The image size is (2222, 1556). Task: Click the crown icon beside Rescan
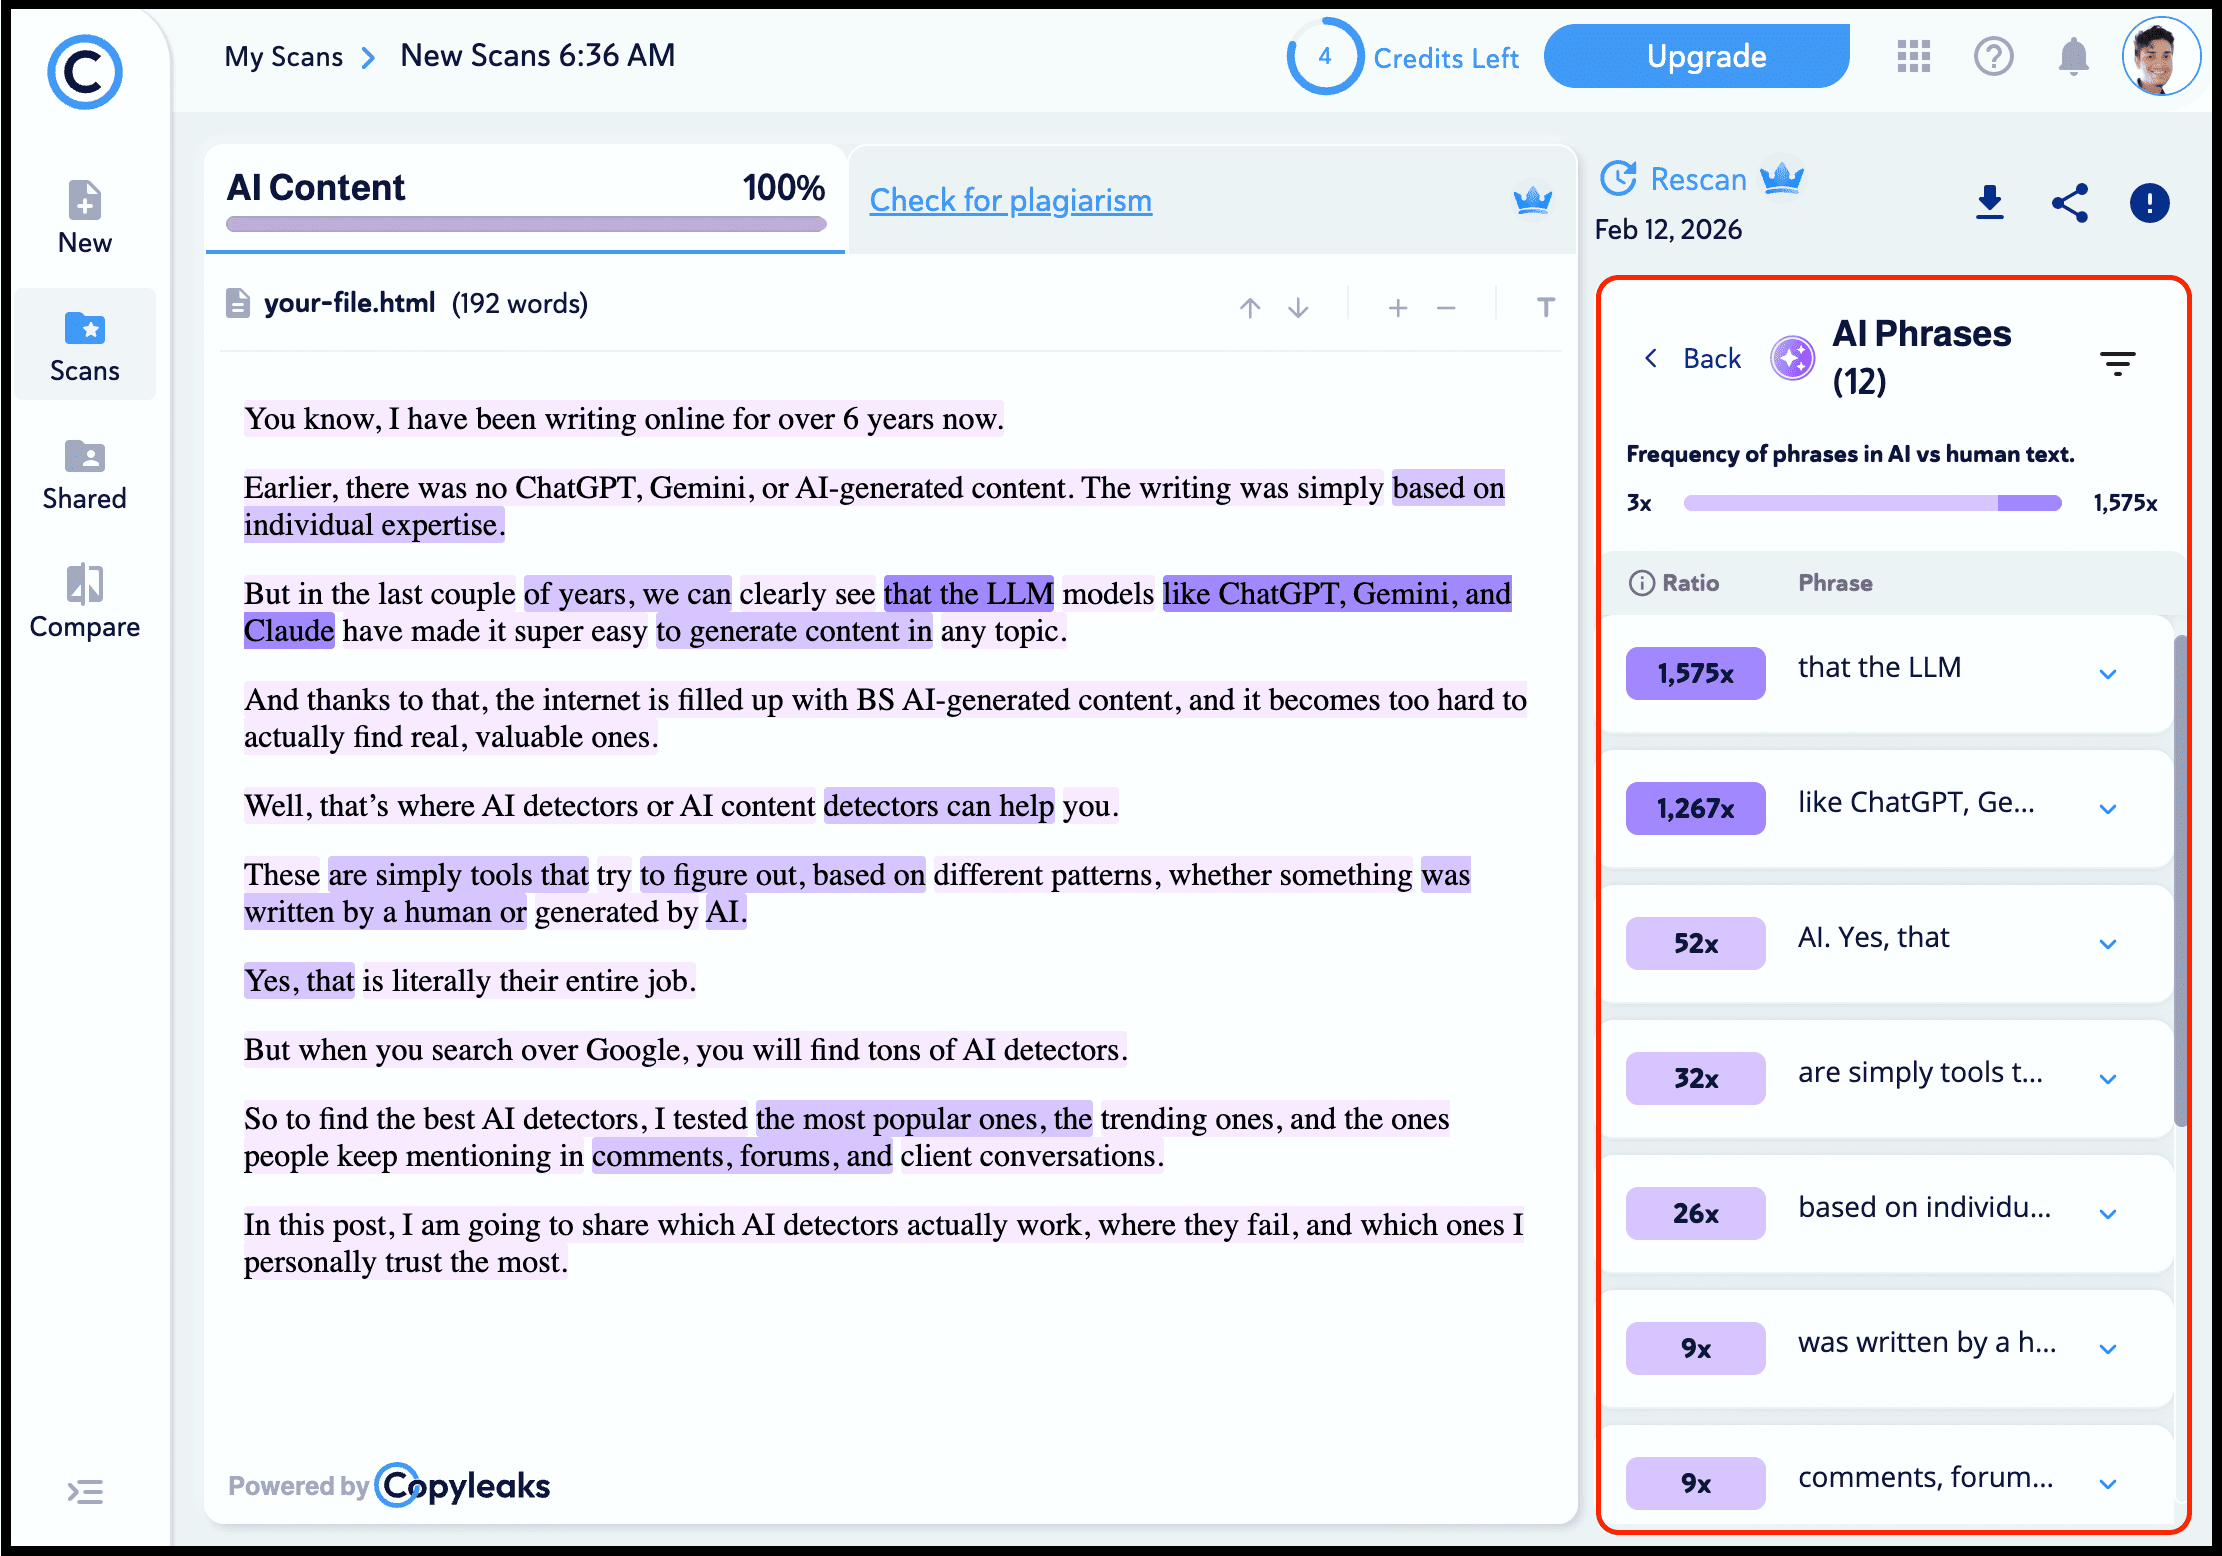coord(1782,177)
